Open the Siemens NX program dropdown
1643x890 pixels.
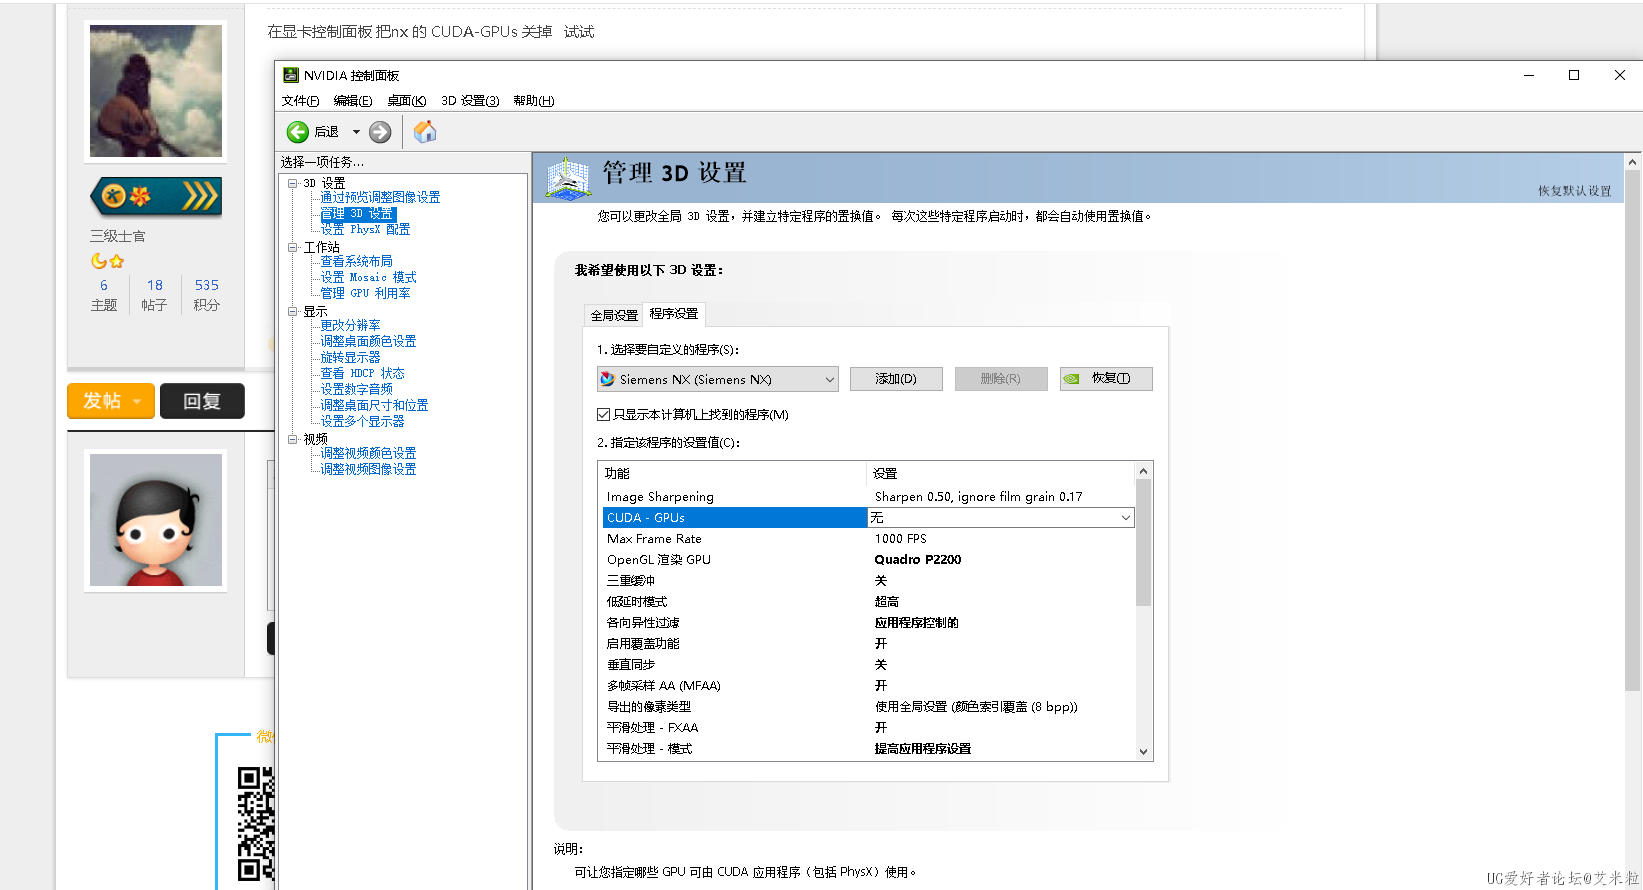pos(718,379)
